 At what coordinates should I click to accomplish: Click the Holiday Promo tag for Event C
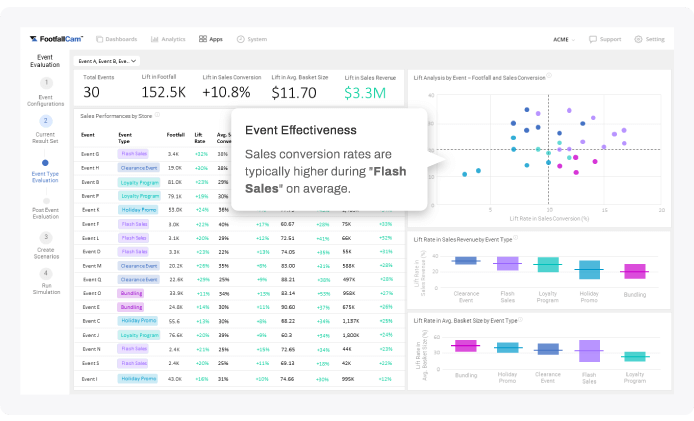(x=138, y=321)
